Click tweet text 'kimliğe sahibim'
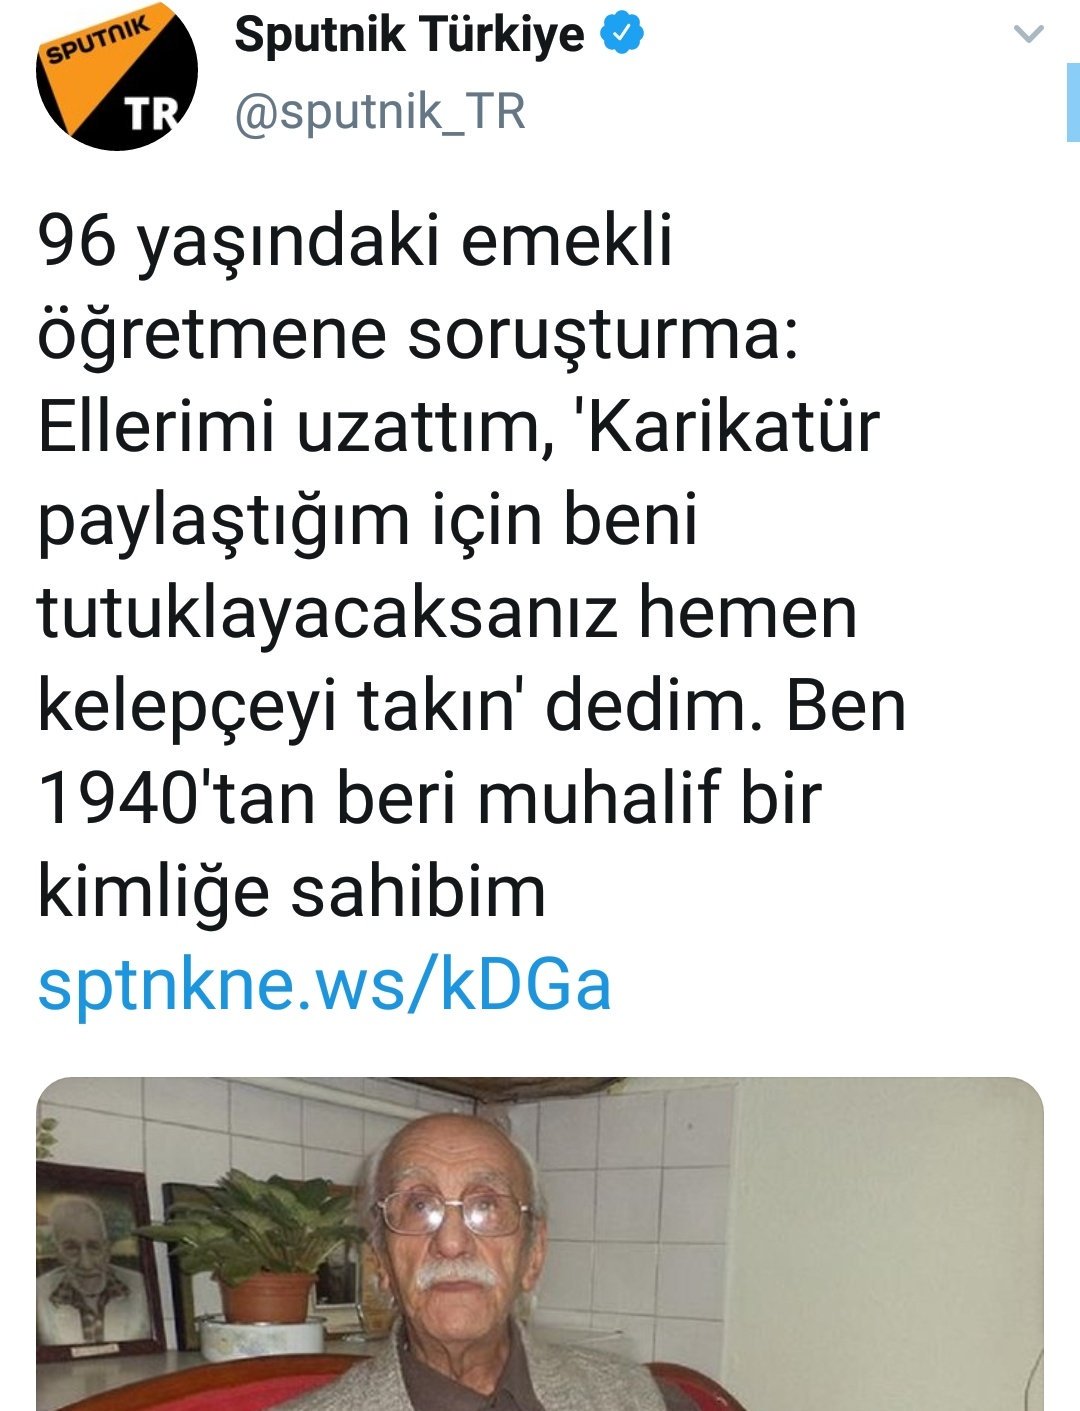Viewport: 1080px width, 1411px height. [292, 892]
